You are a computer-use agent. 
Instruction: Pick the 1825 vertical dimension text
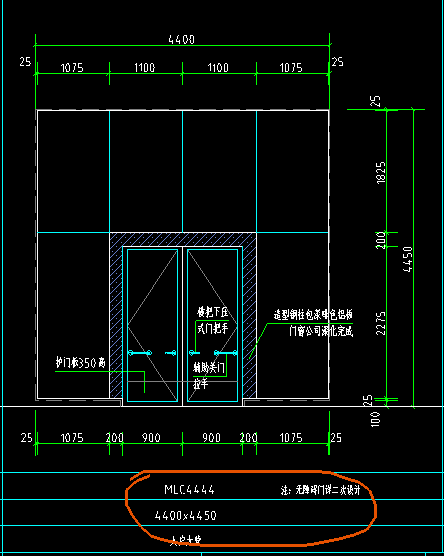pyautogui.click(x=381, y=173)
